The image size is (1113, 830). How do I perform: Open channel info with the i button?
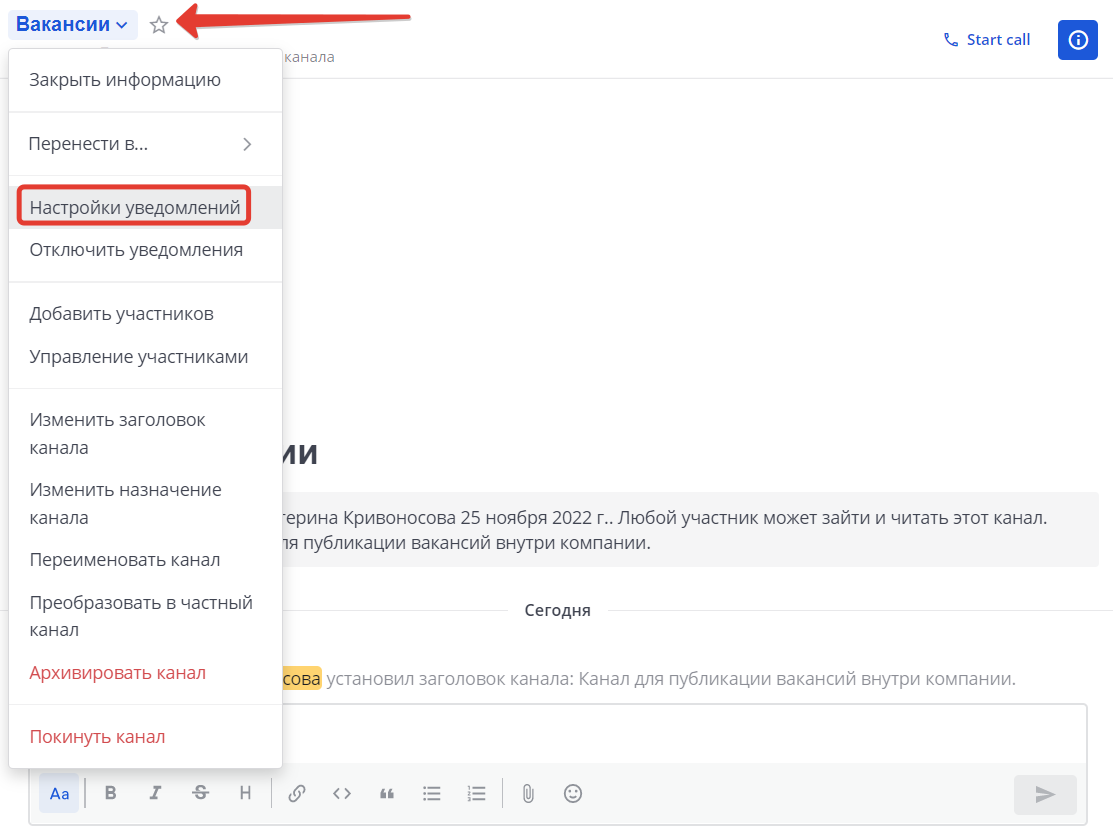click(x=1078, y=39)
